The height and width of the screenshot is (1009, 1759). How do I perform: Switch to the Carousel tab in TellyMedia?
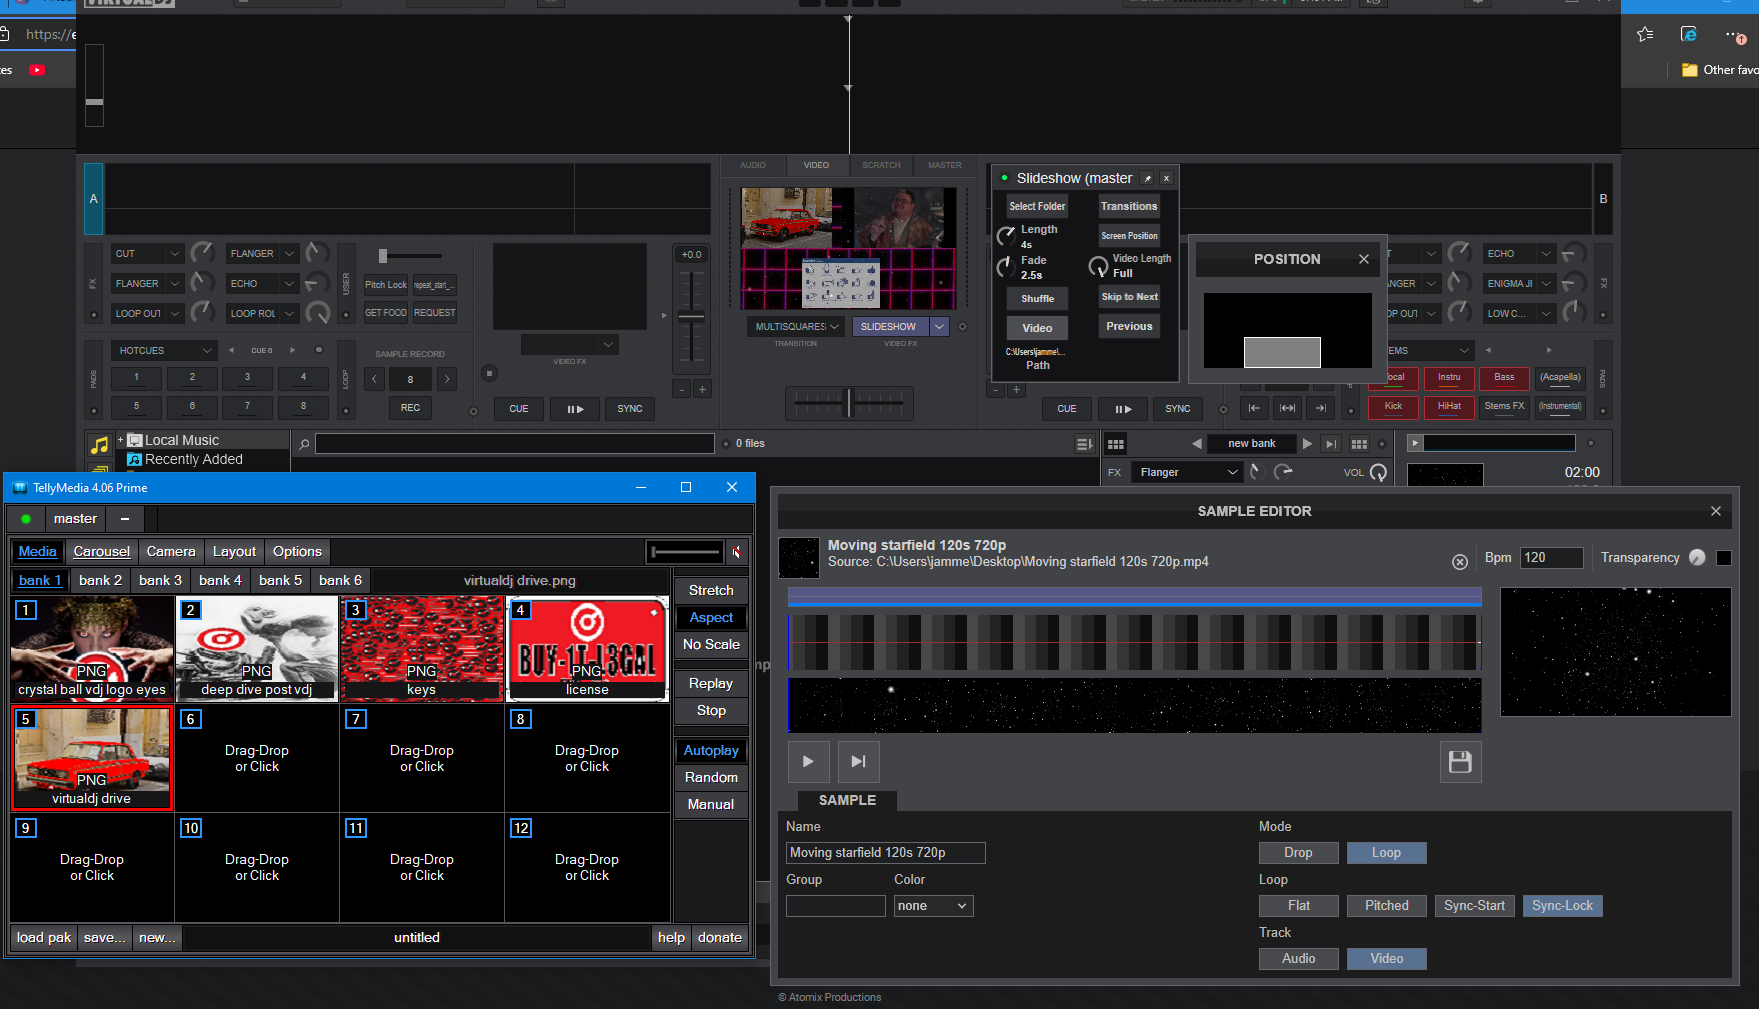[x=101, y=552]
